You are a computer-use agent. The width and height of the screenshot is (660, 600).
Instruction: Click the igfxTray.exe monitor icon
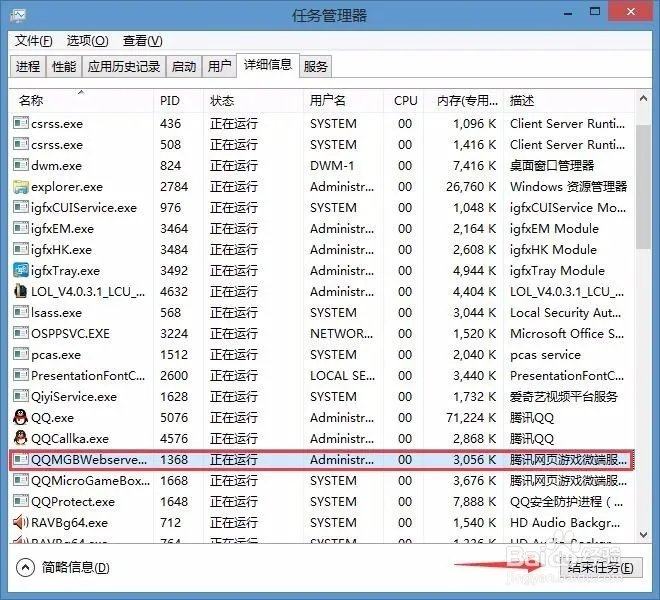(20, 270)
